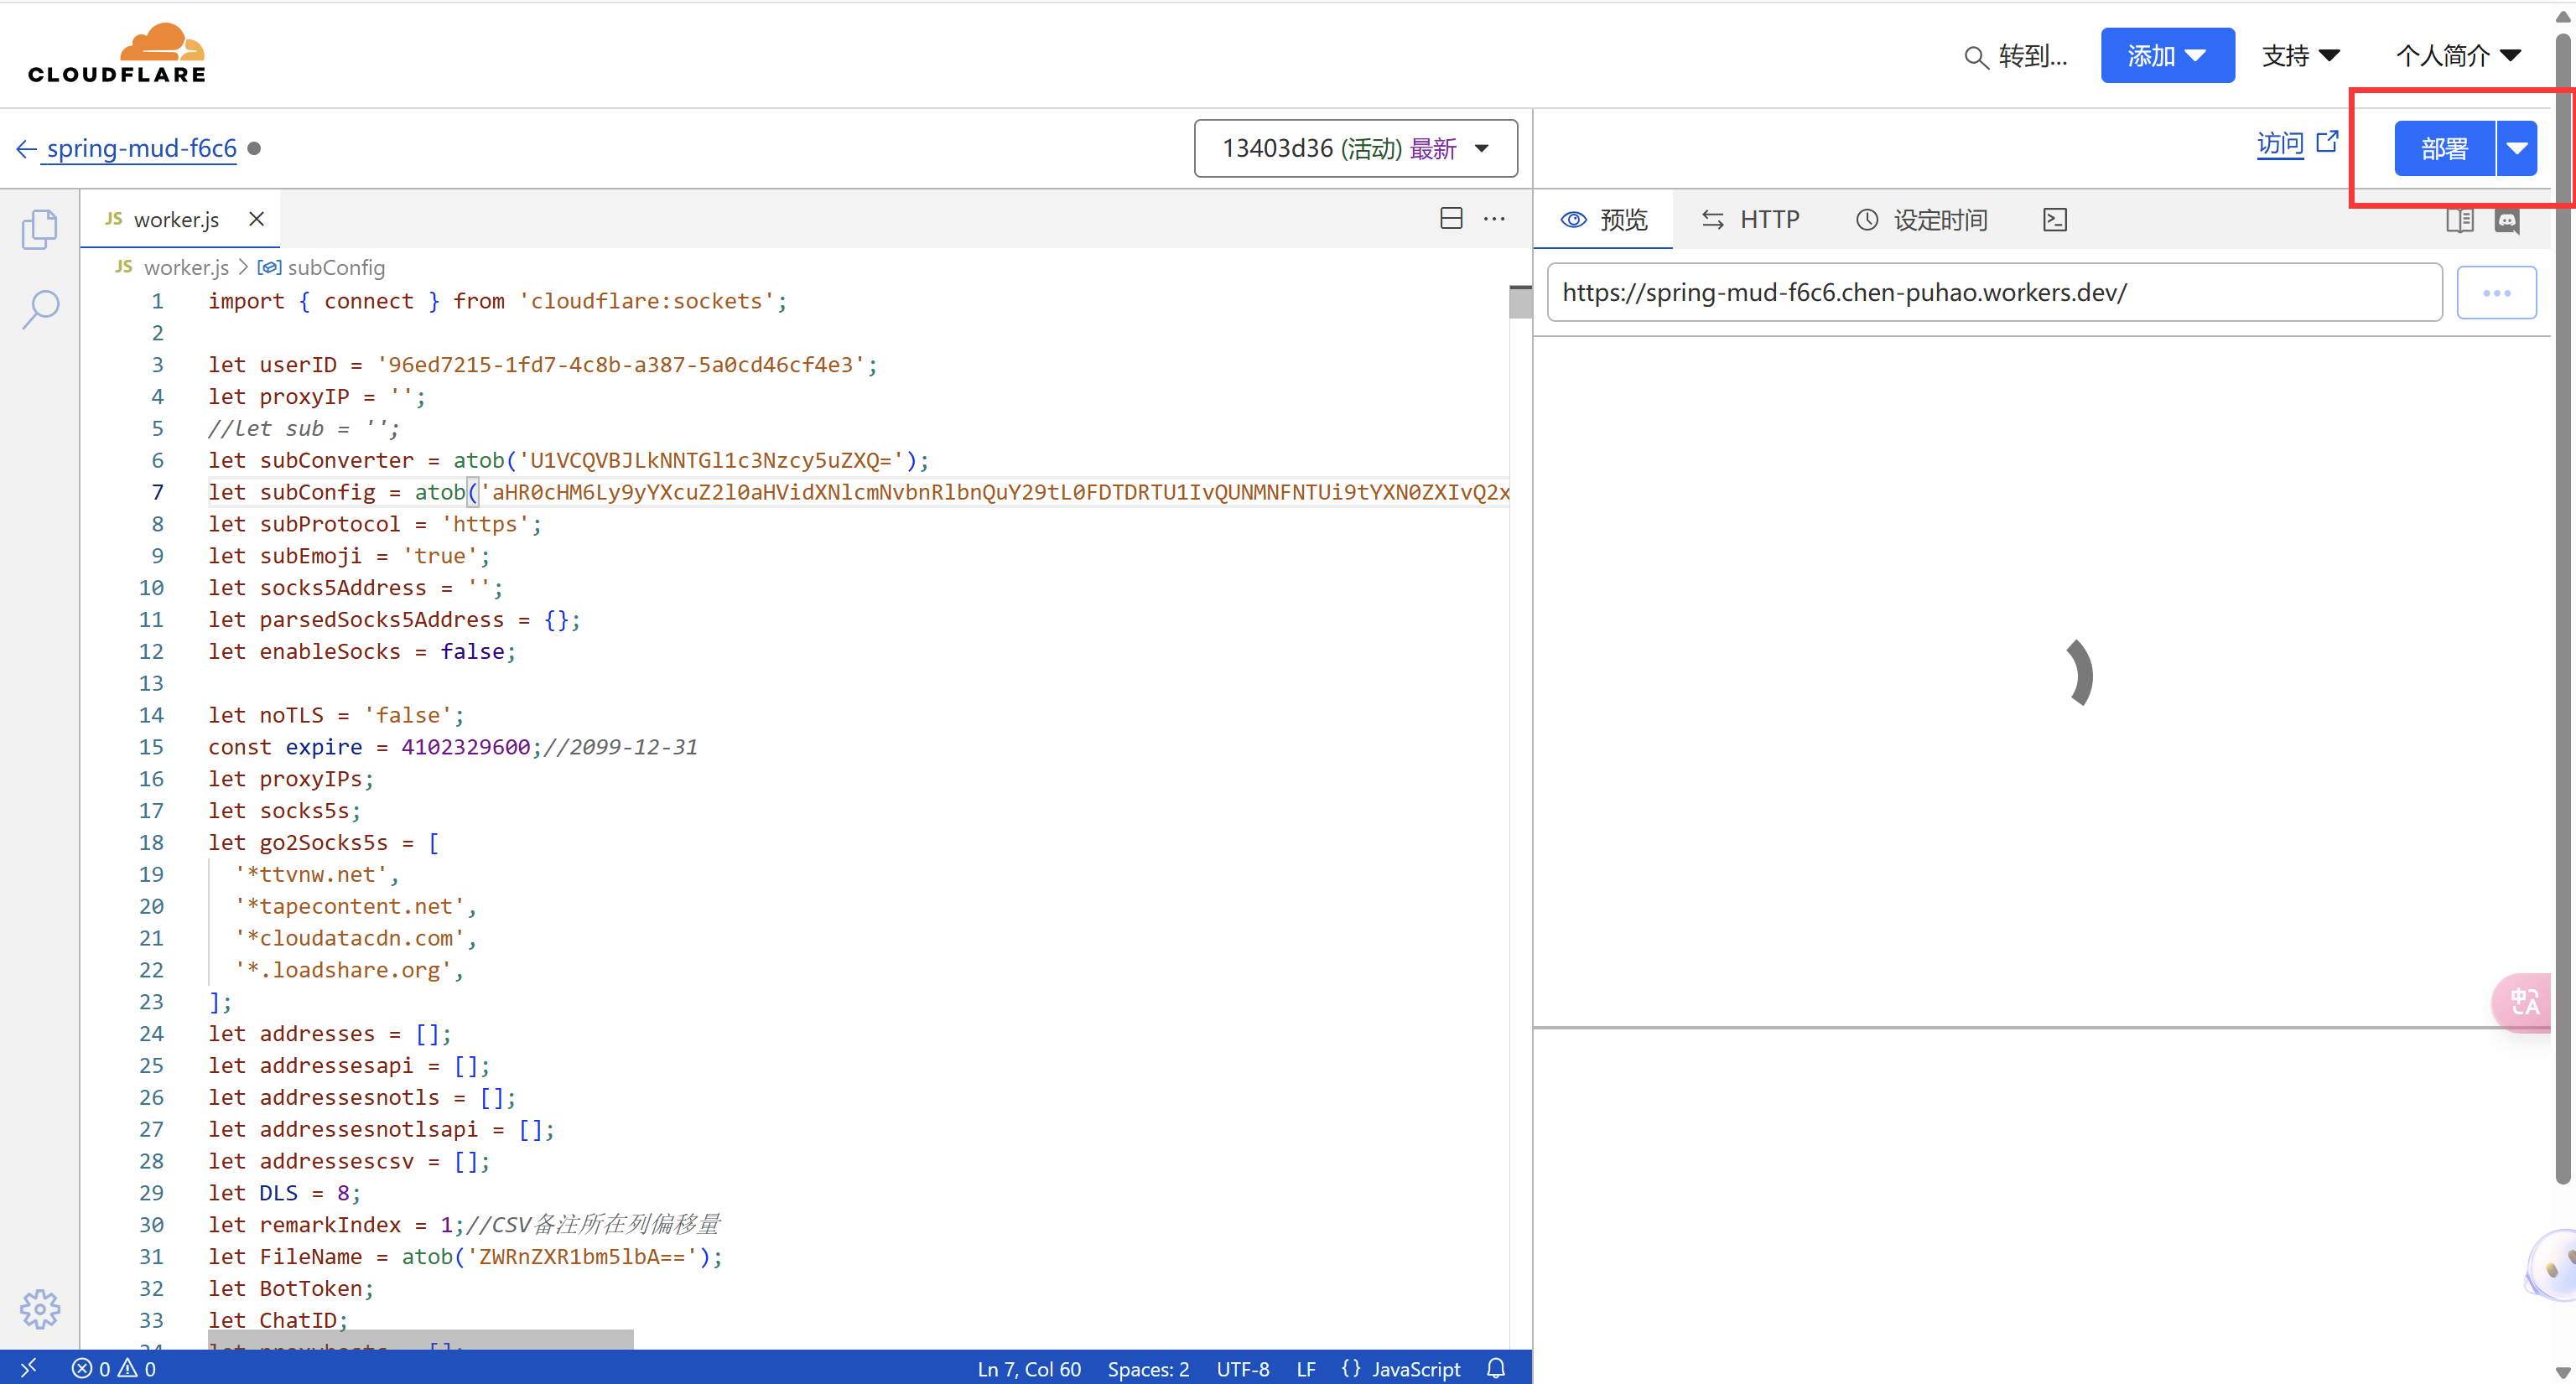Click the back arrow before spring-mud-f6c6
Image resolution: width=2576 pixels, height=1384 pixels.
click(x=26, y=149)
